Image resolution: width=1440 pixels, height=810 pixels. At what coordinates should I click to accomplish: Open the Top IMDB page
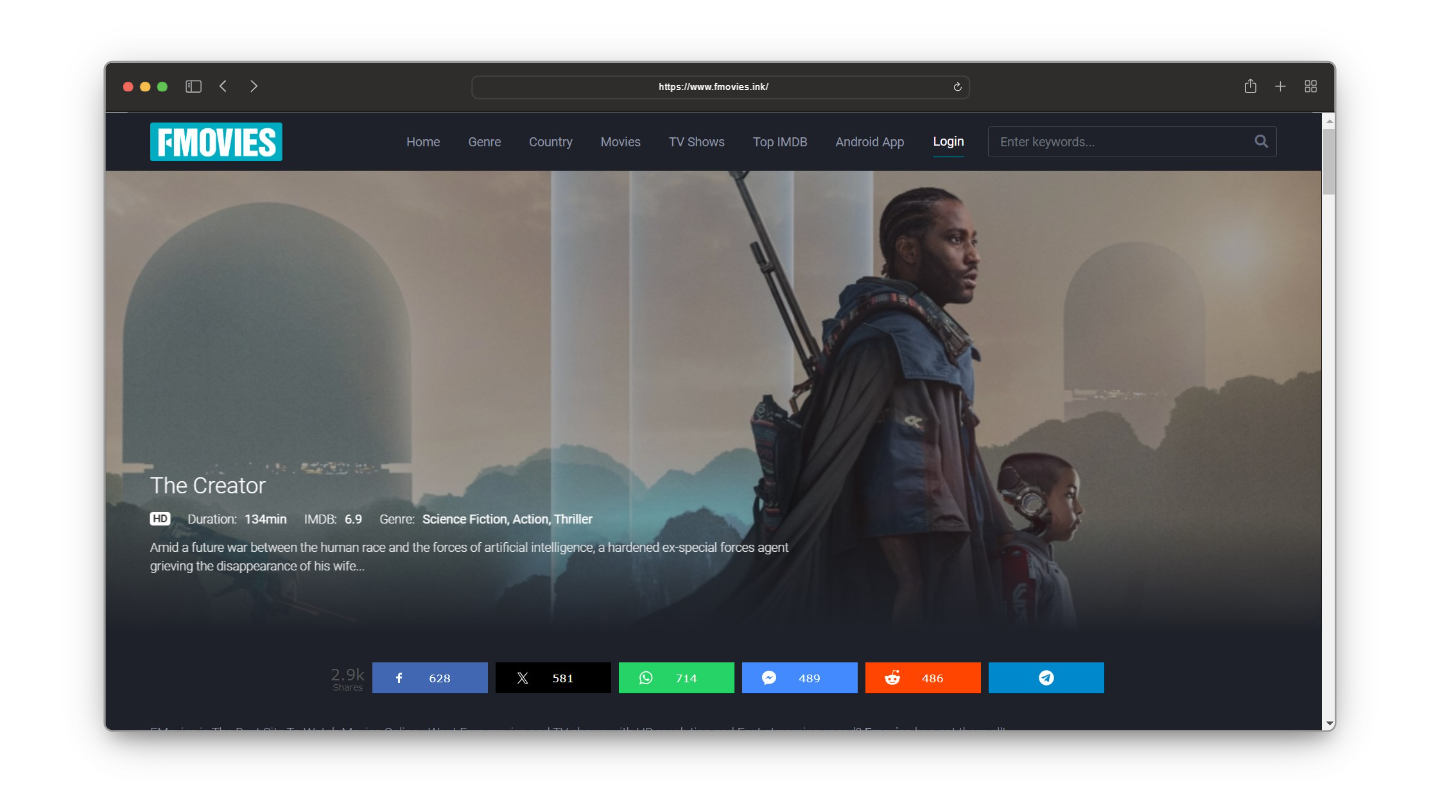(x=780, y=142)
